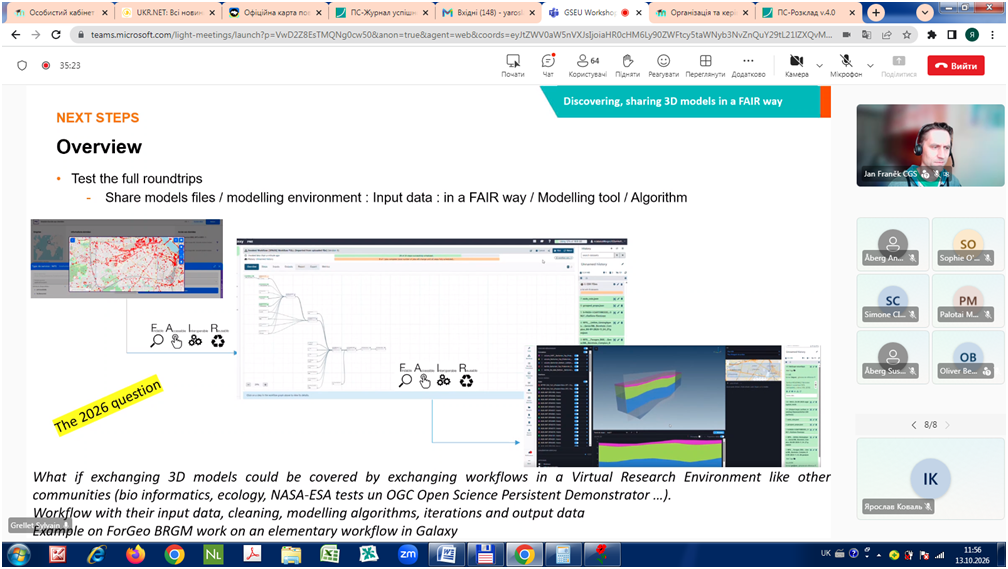The height and width of the screenshot is (569, 1008).
Task: Click the Поділитися share button
Action: (x=899, y=66)
